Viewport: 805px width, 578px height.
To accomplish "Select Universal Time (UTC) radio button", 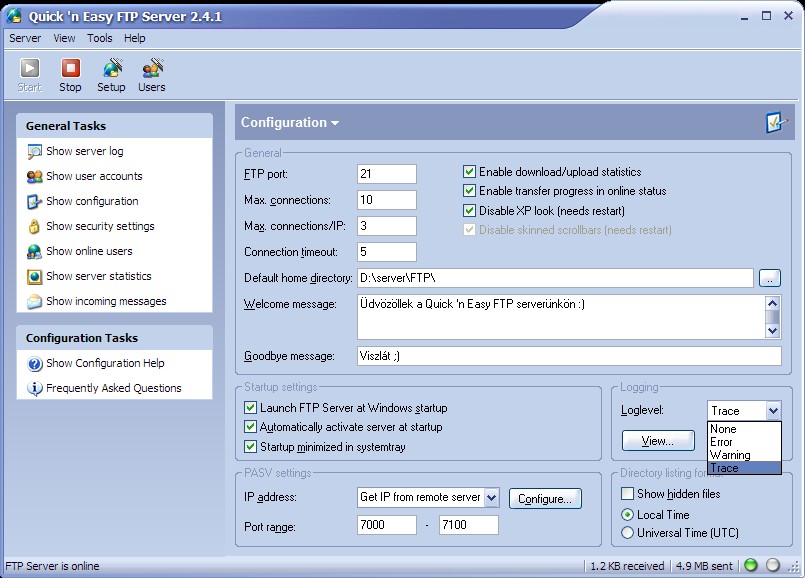I will pyautogui.click(x=627, y=533).
